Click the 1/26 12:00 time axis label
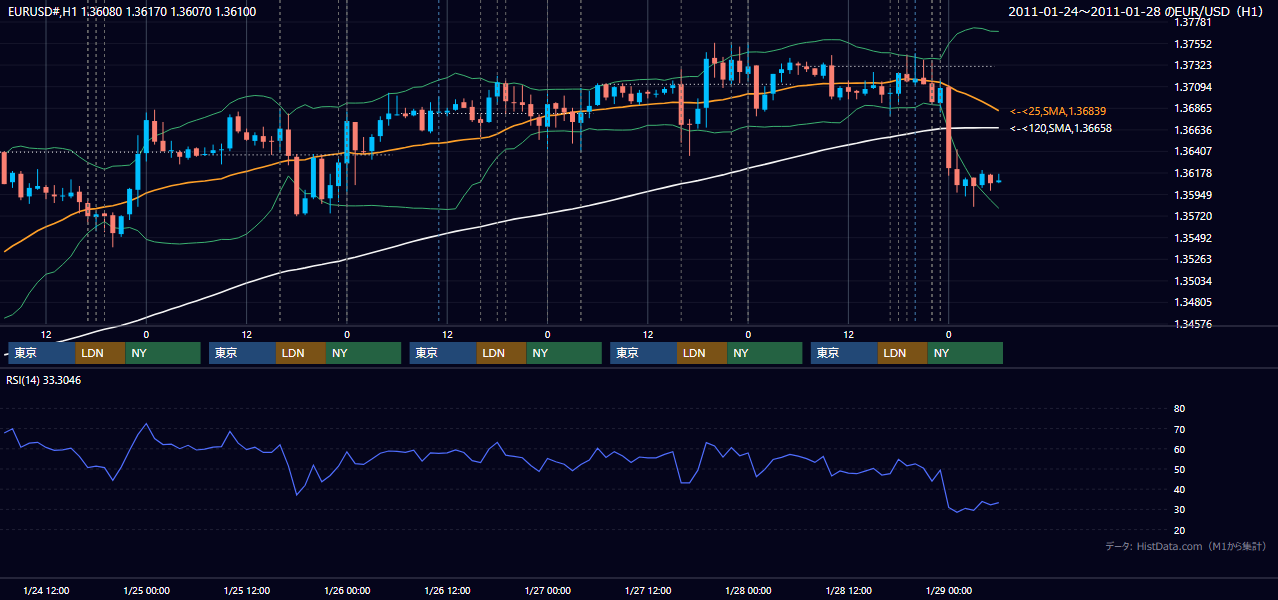Image resolution: width=1278 pixels, height=600 pixels. tap(448, 590)
